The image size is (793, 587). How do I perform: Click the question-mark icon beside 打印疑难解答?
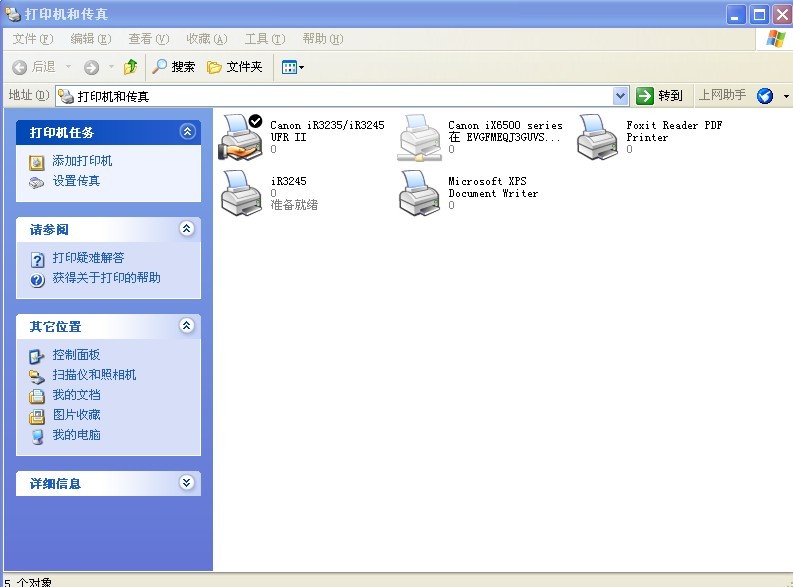coord(37,260)
